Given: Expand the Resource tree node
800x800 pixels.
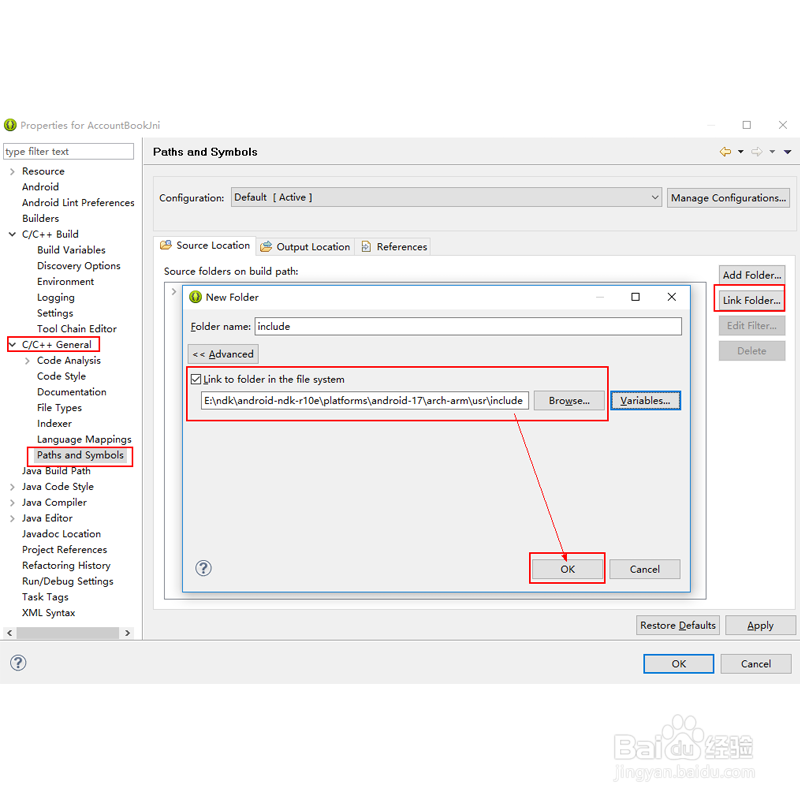Looking at the screenshot, I should (x=12, y=171).
